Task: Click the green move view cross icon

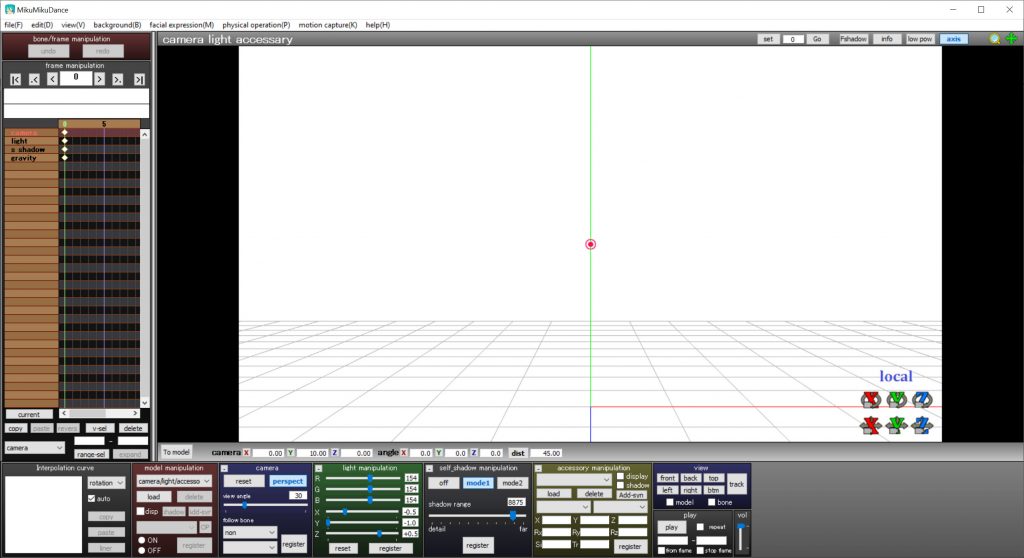Action: [x=1012, y=39]
